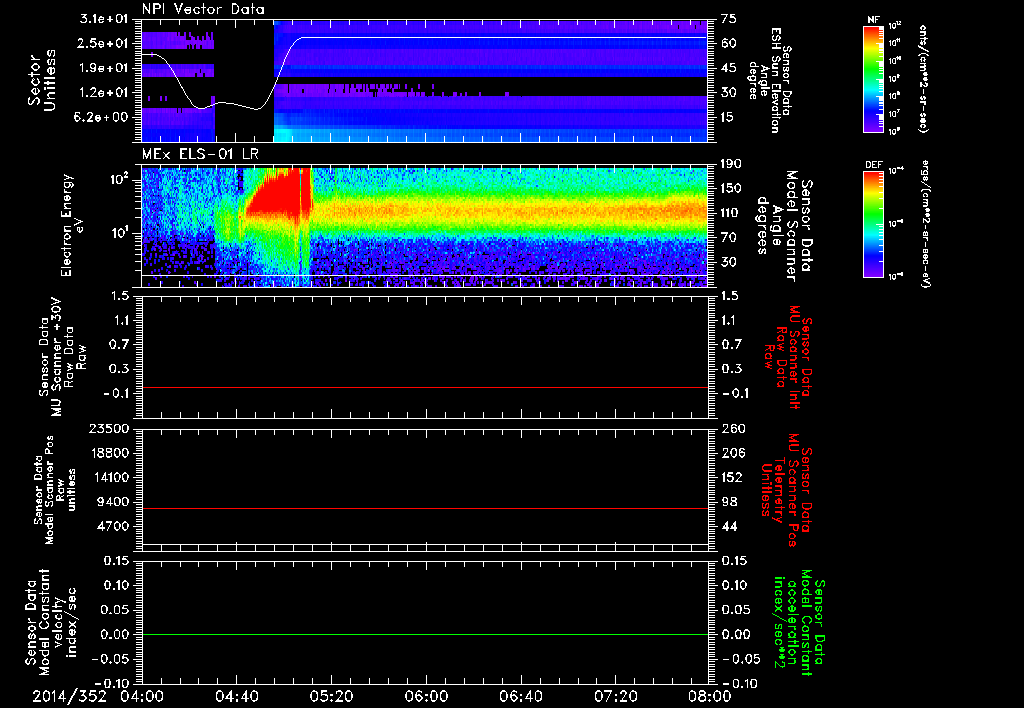Click the 44 telemetry axis value

(729, 526)
